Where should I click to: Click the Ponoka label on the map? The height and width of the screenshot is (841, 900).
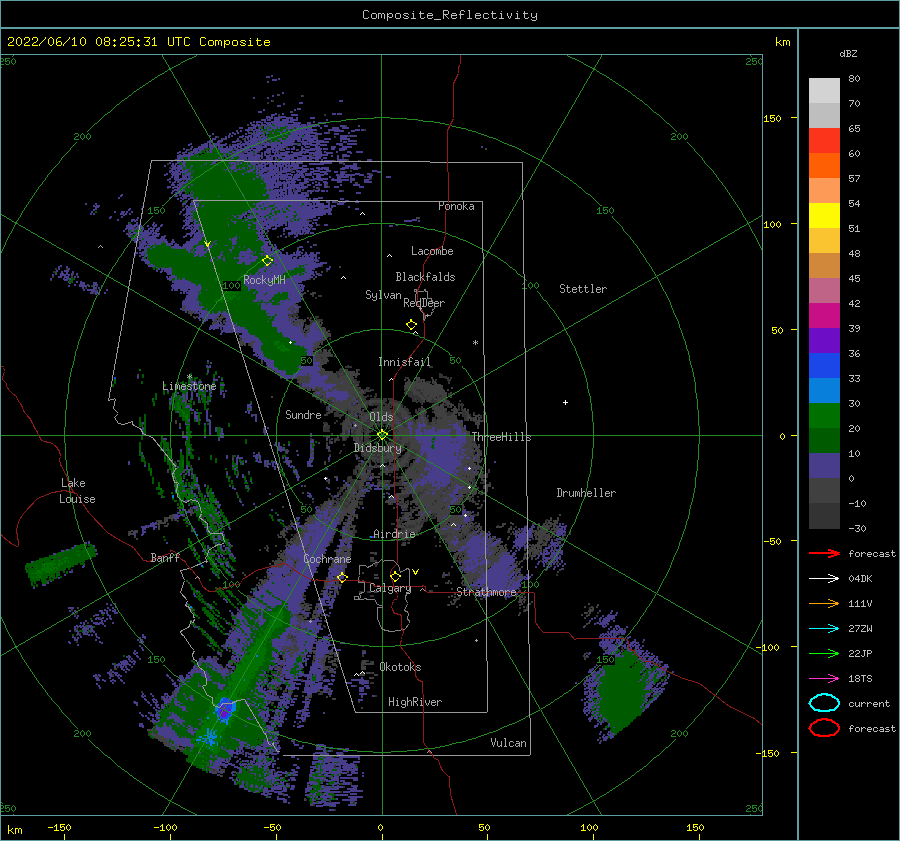point(456,206)
